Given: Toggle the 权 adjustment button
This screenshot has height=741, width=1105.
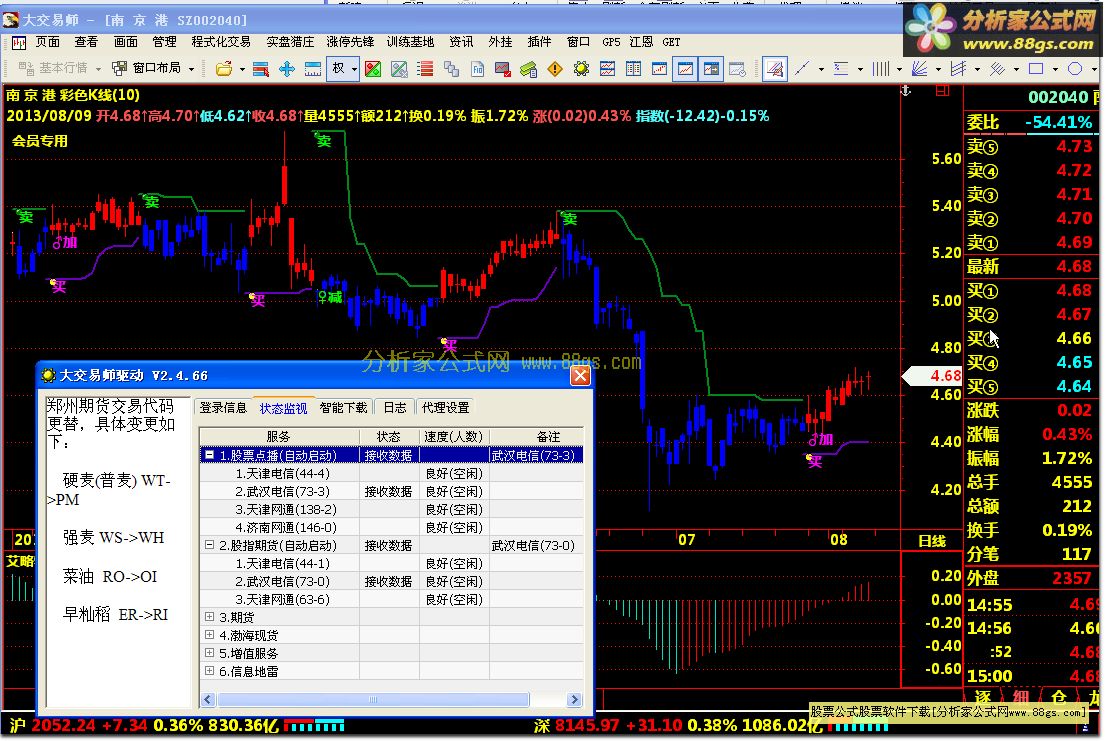Looking at the screenshot, I should pyautogui.click(x=338, y=69).
